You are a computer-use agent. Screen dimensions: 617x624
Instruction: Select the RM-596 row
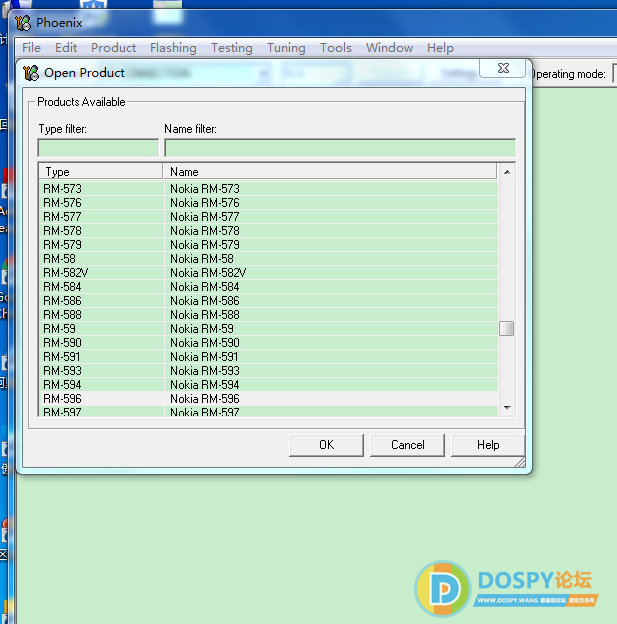(268, 398)
